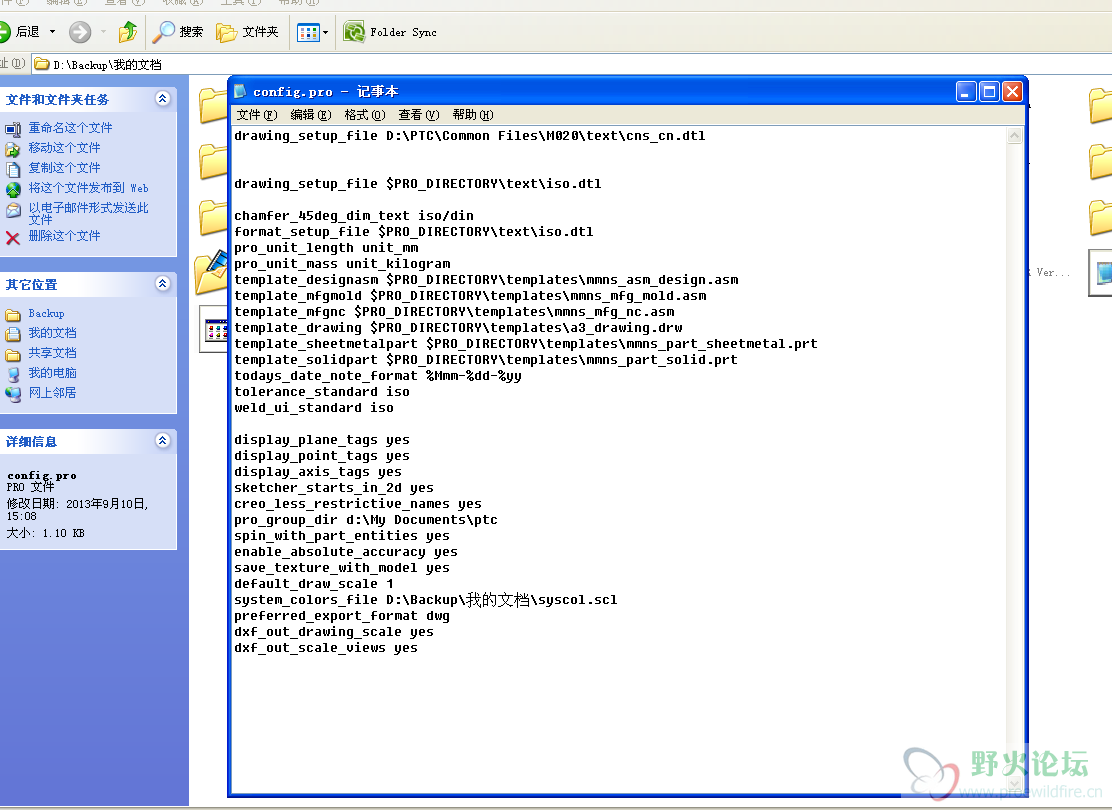Open Notepad 格式(O) menu
Image resolution: width=1112 pixels, height=810 pixels.
[365, 115]
